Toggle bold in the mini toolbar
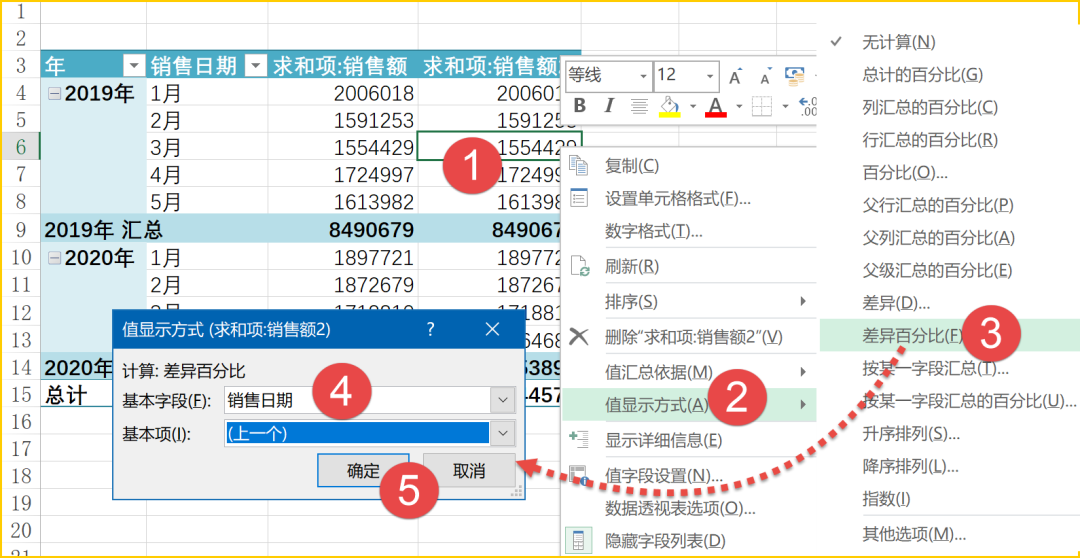 580,106
